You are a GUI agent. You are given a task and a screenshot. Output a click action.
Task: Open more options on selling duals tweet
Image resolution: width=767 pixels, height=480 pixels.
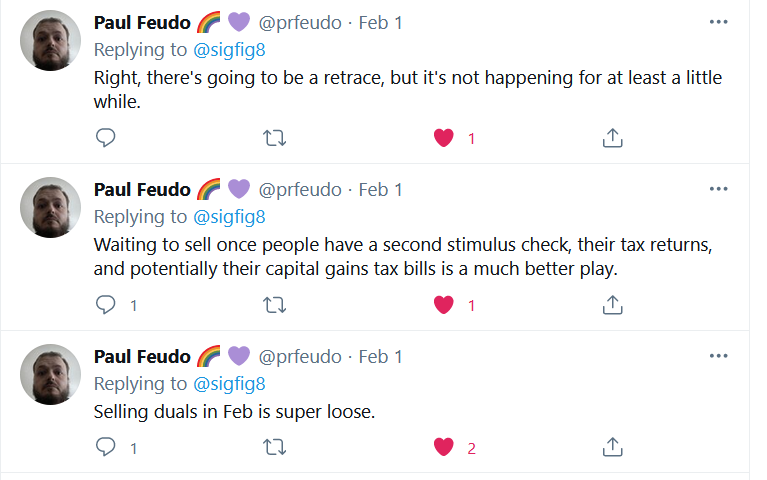(718, 356)
